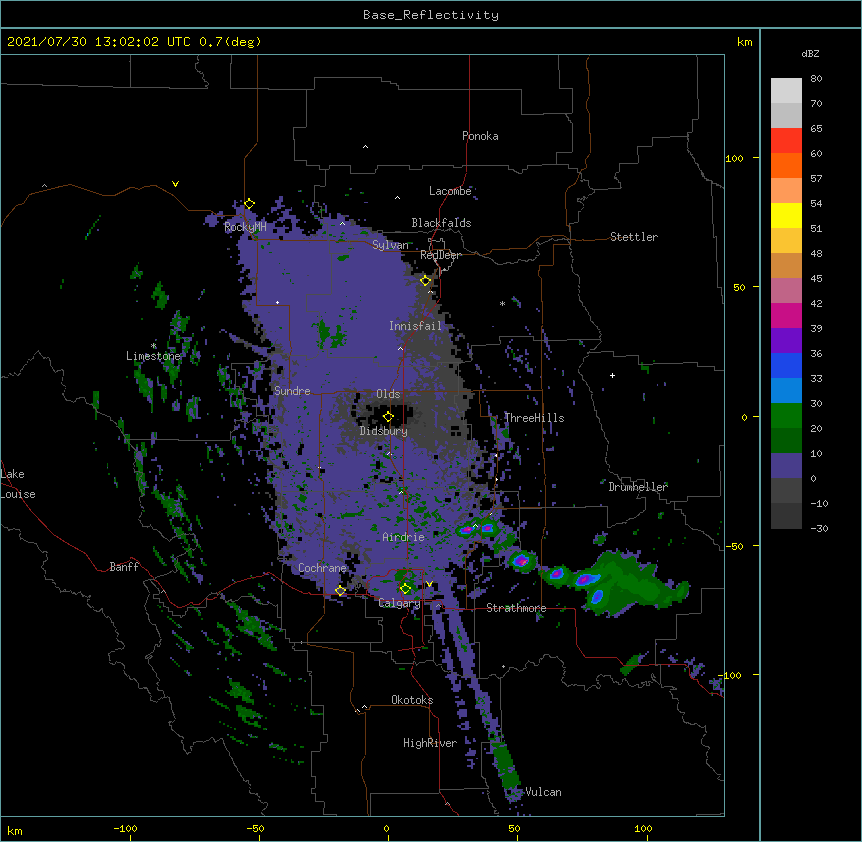The image size is (862, 842).
Task: Click the Stettler town label
Action: click(633, 237)
